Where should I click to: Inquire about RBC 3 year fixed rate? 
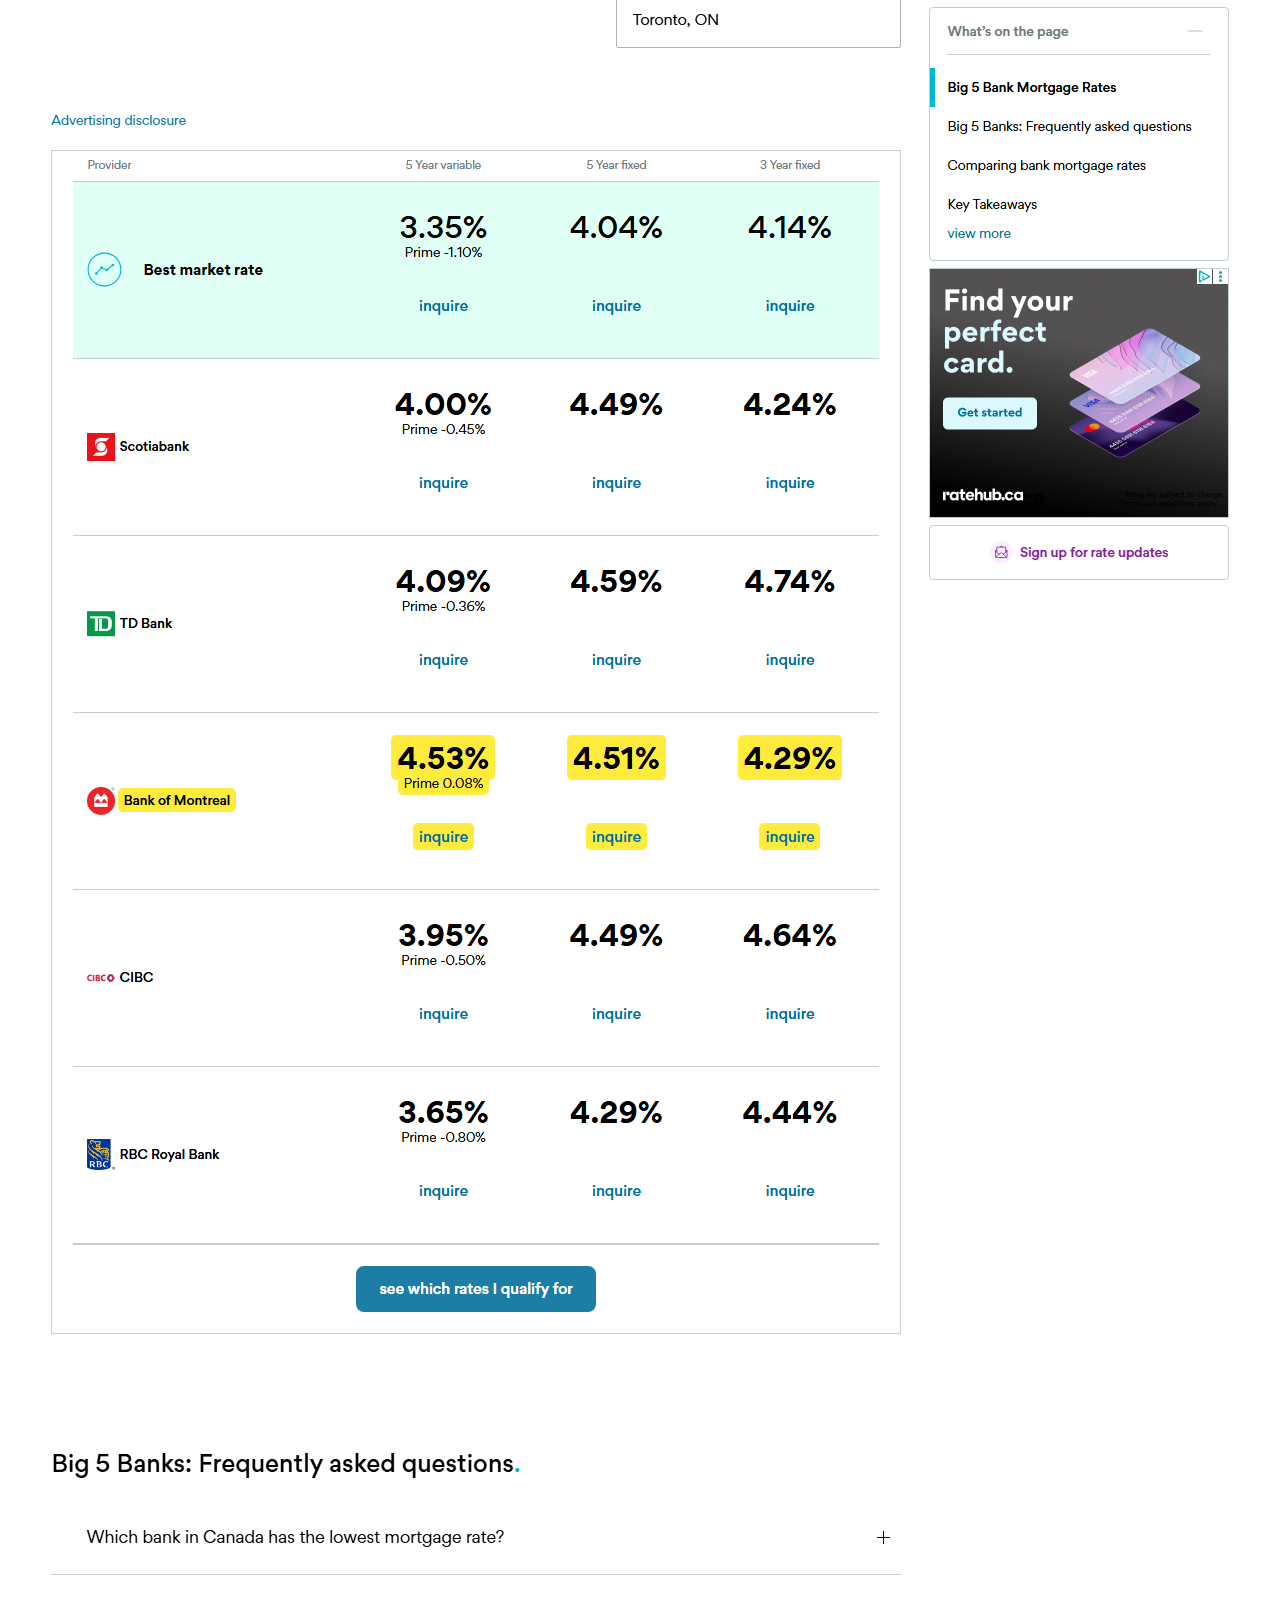click(790, 1191)
